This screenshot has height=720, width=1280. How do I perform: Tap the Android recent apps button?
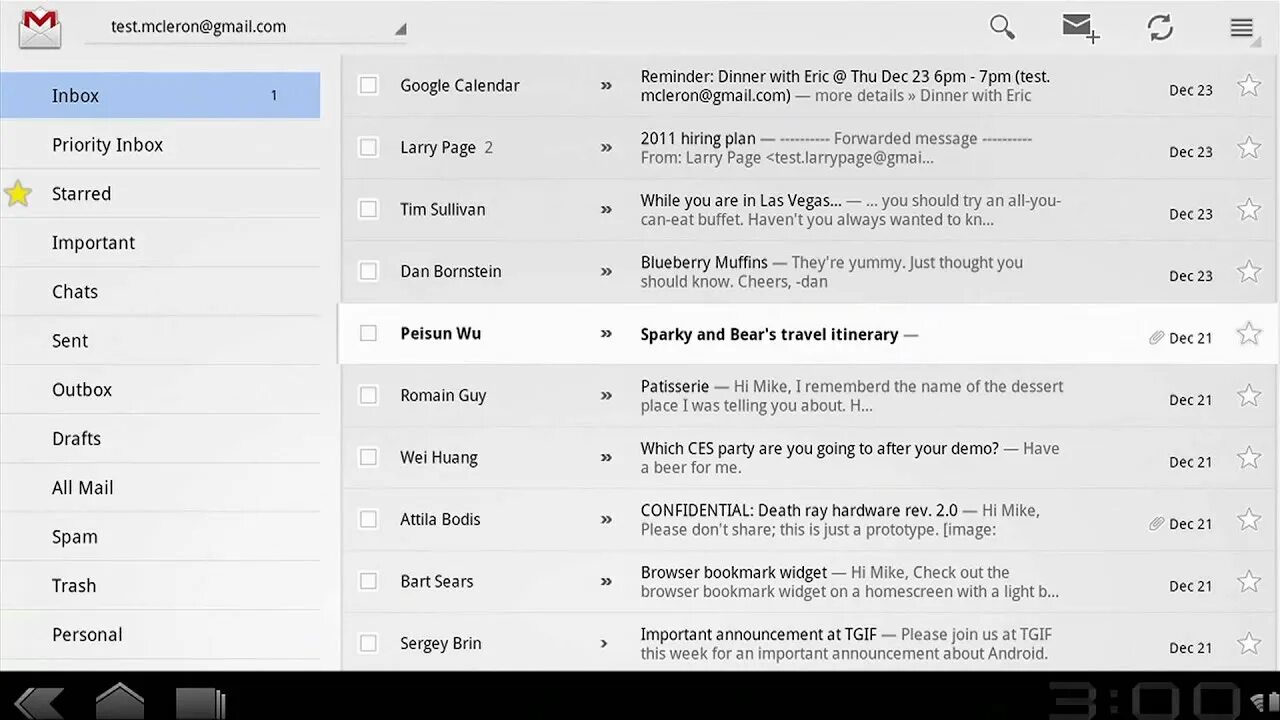[x=201, y=703]
